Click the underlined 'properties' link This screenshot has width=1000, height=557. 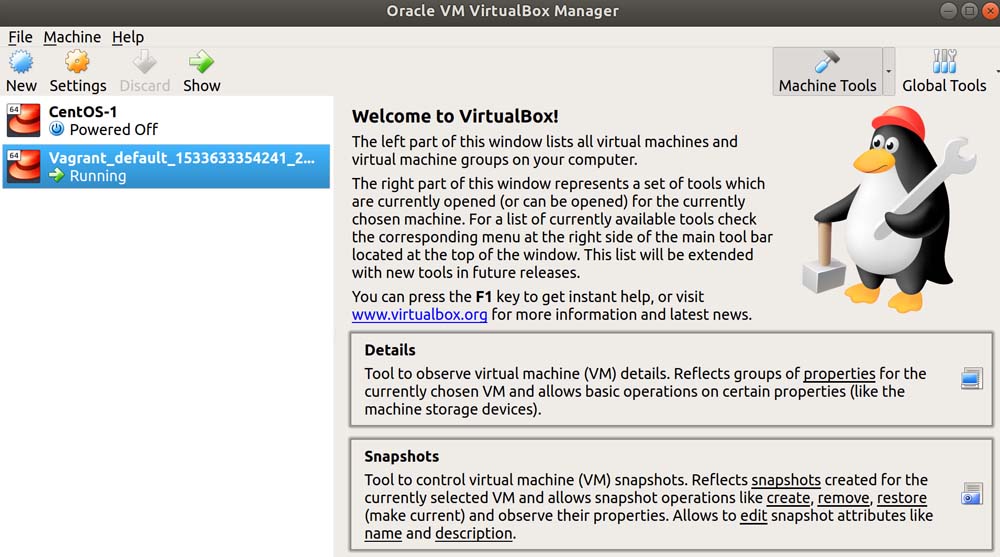tap(839, 374)
